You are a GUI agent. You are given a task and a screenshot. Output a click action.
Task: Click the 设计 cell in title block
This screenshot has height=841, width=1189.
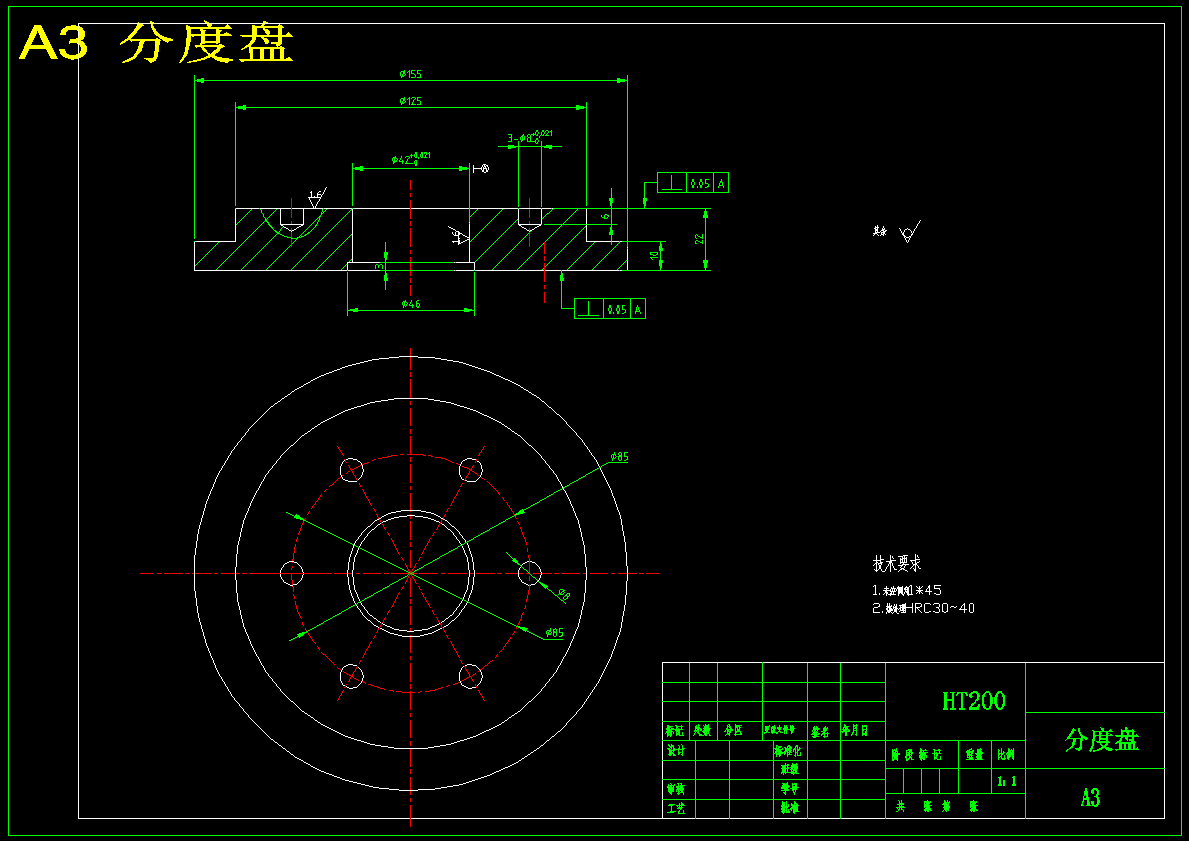pyautogui.click(x=676, y=751)
